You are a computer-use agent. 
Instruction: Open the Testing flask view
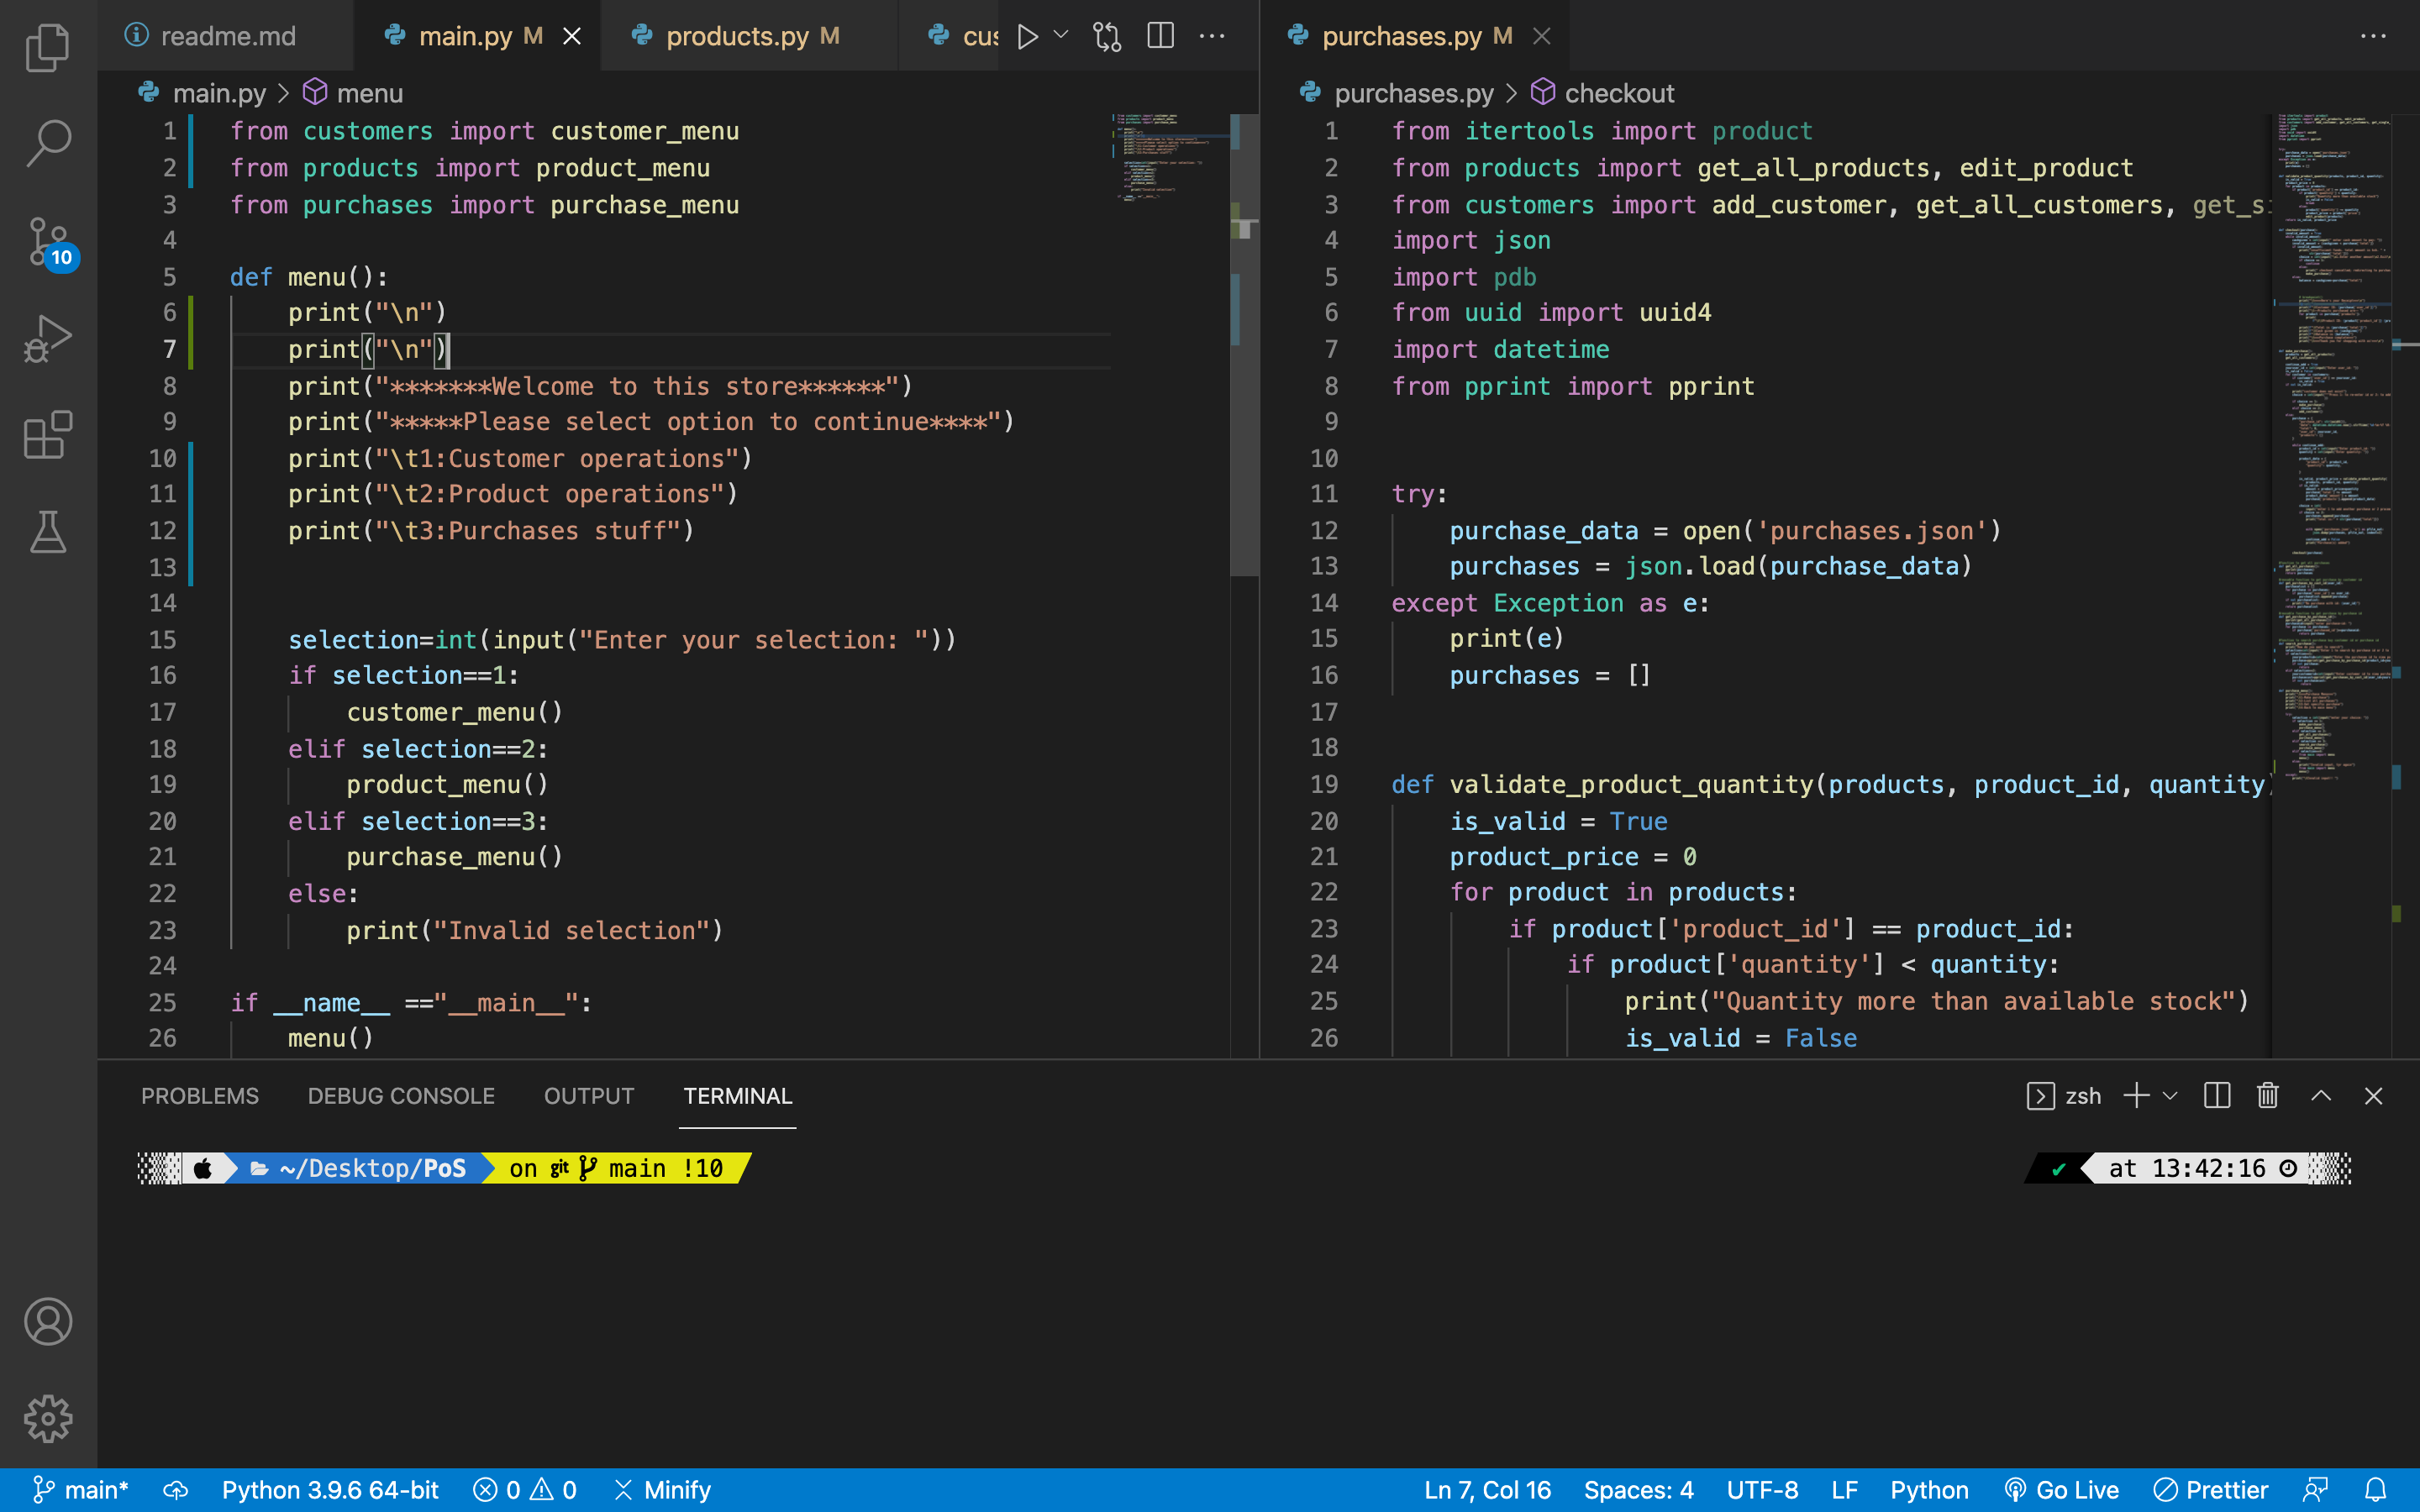48,532
